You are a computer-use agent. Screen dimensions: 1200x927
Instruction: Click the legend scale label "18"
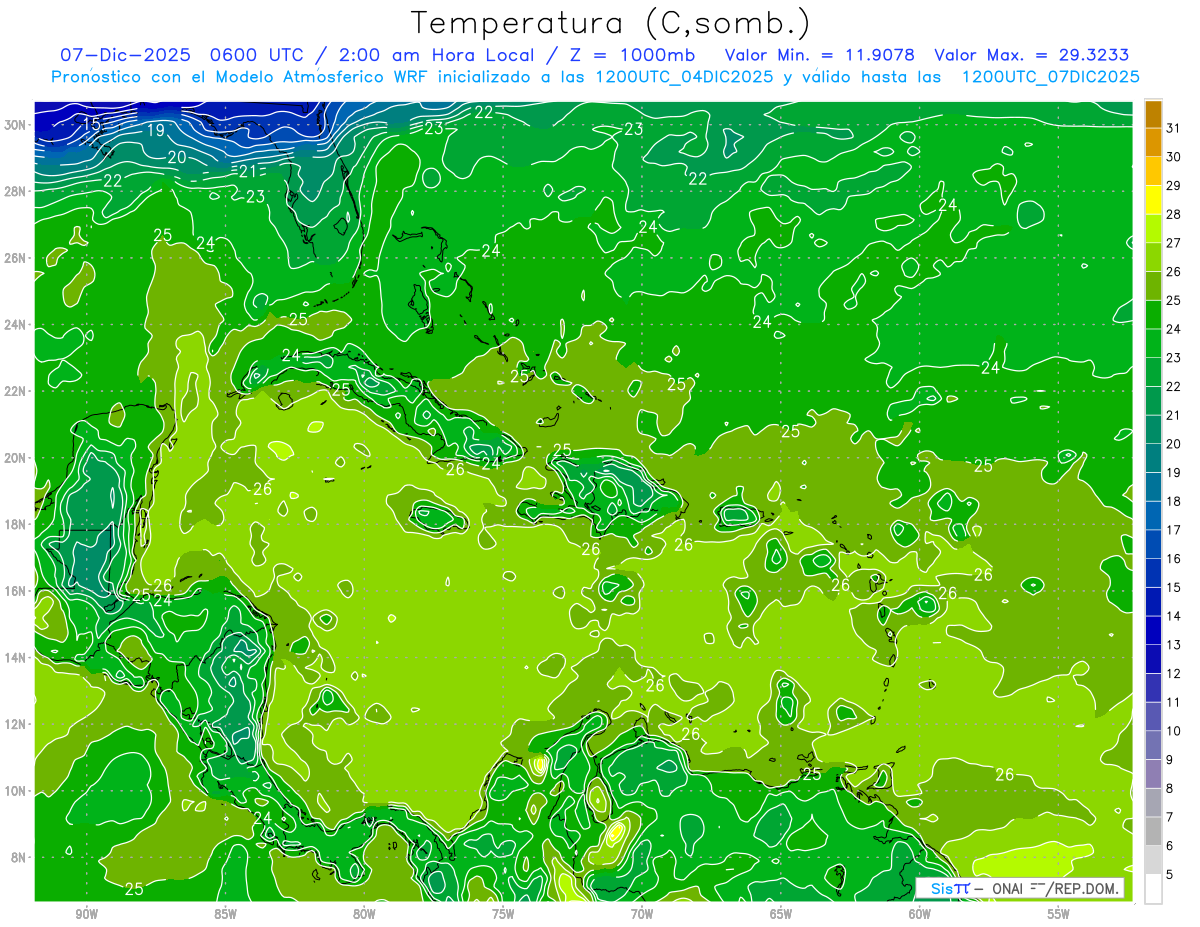point(1174,501)
